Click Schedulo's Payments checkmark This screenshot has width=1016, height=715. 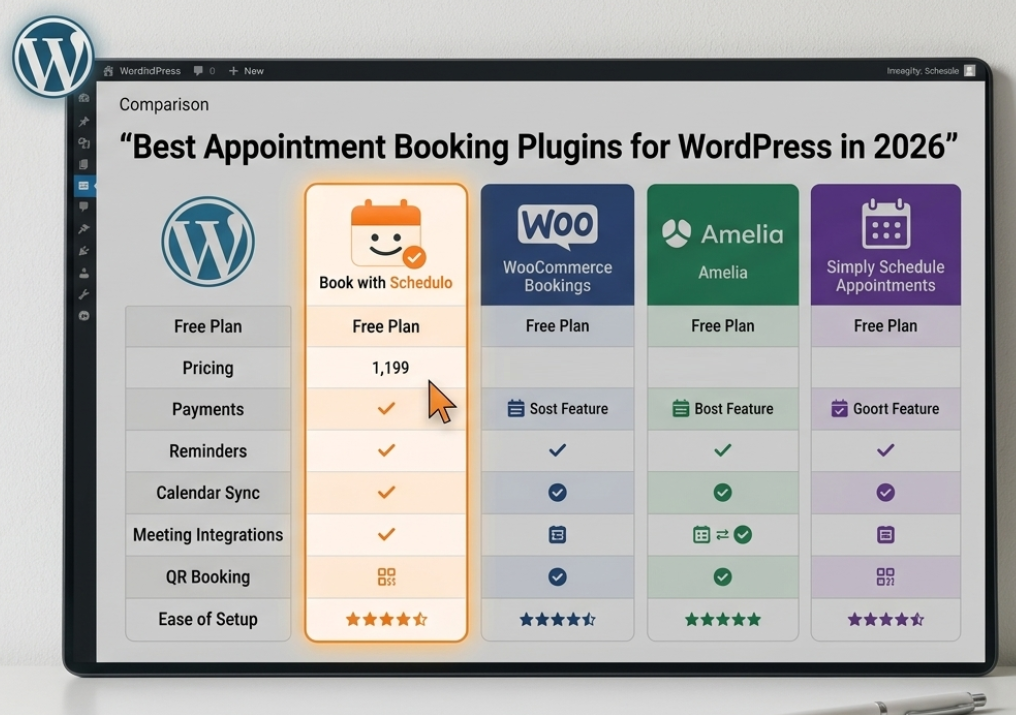pyautogui.click(x=386, y=408)
